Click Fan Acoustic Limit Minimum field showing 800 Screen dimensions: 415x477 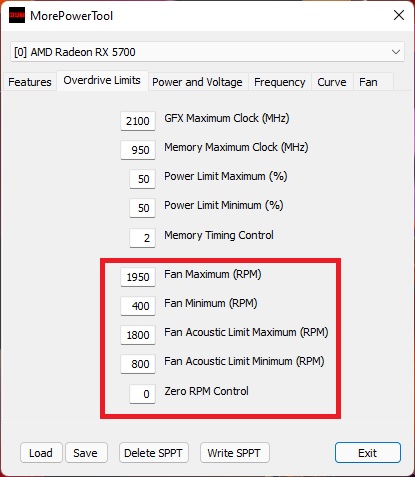pyautogui.click(x=138, y=364)
